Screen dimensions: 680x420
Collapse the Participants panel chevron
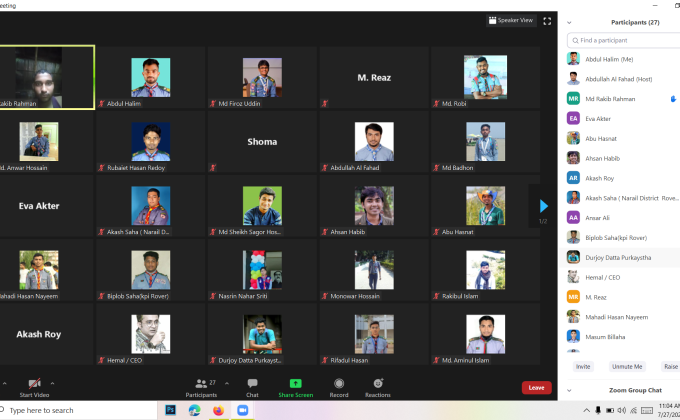pyautogui.click(x=569, y=23)
